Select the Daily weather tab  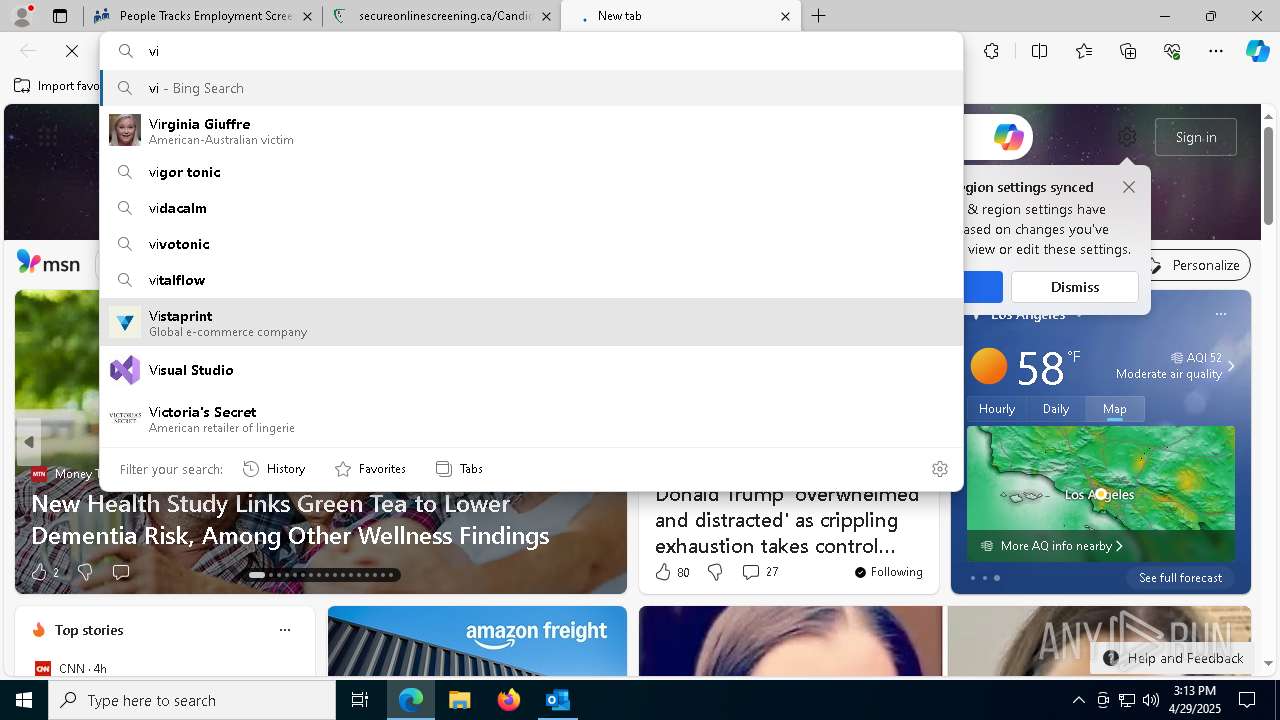point(1056,409)
